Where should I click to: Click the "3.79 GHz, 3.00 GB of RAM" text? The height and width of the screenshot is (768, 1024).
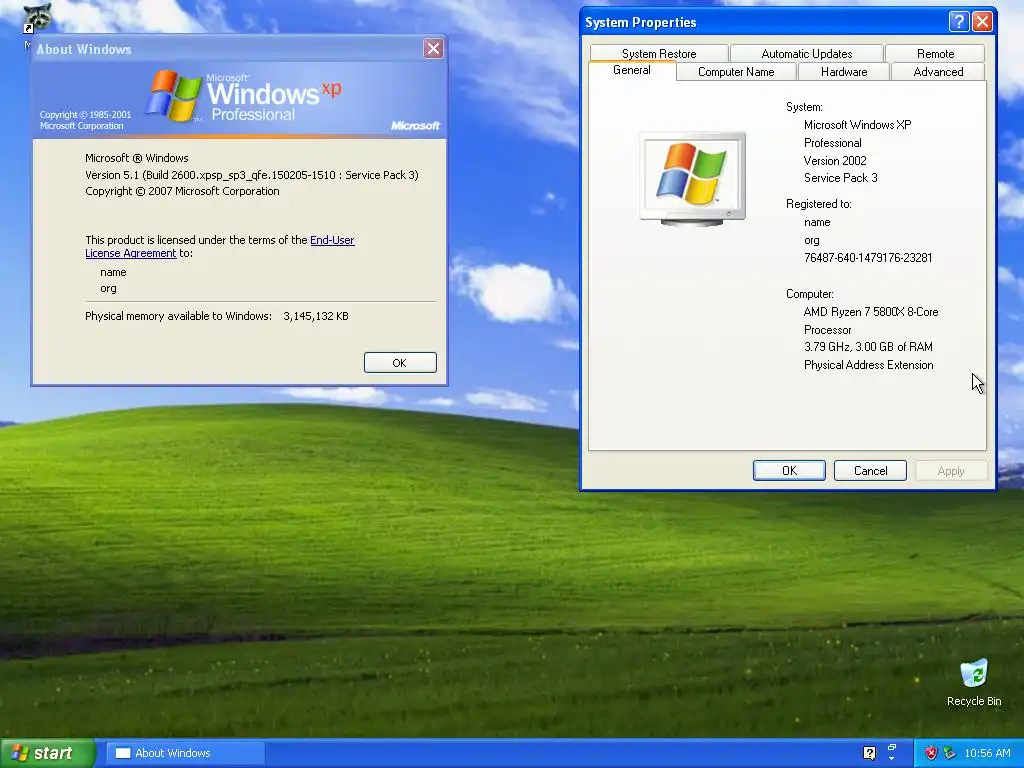[868, 347]
